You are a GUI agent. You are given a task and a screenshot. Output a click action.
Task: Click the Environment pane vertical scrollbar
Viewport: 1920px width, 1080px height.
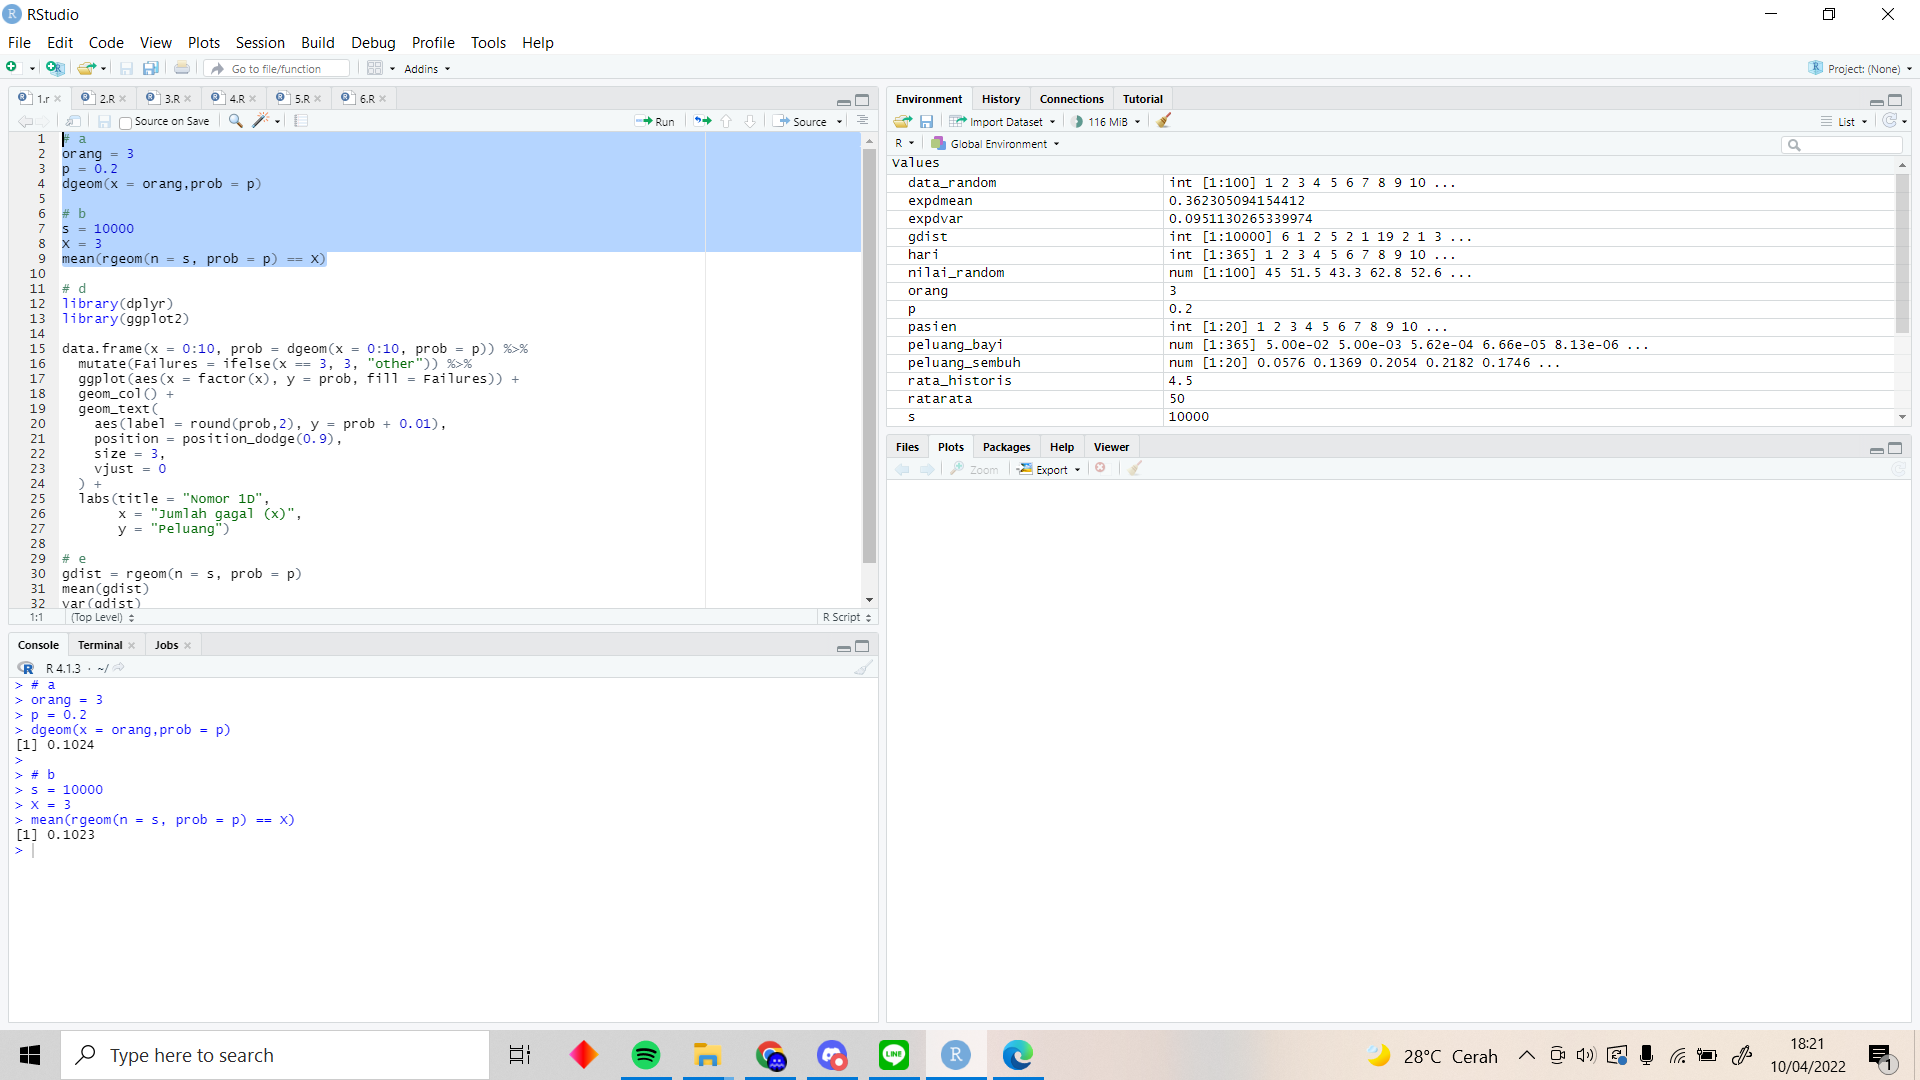coord(1902,253)
